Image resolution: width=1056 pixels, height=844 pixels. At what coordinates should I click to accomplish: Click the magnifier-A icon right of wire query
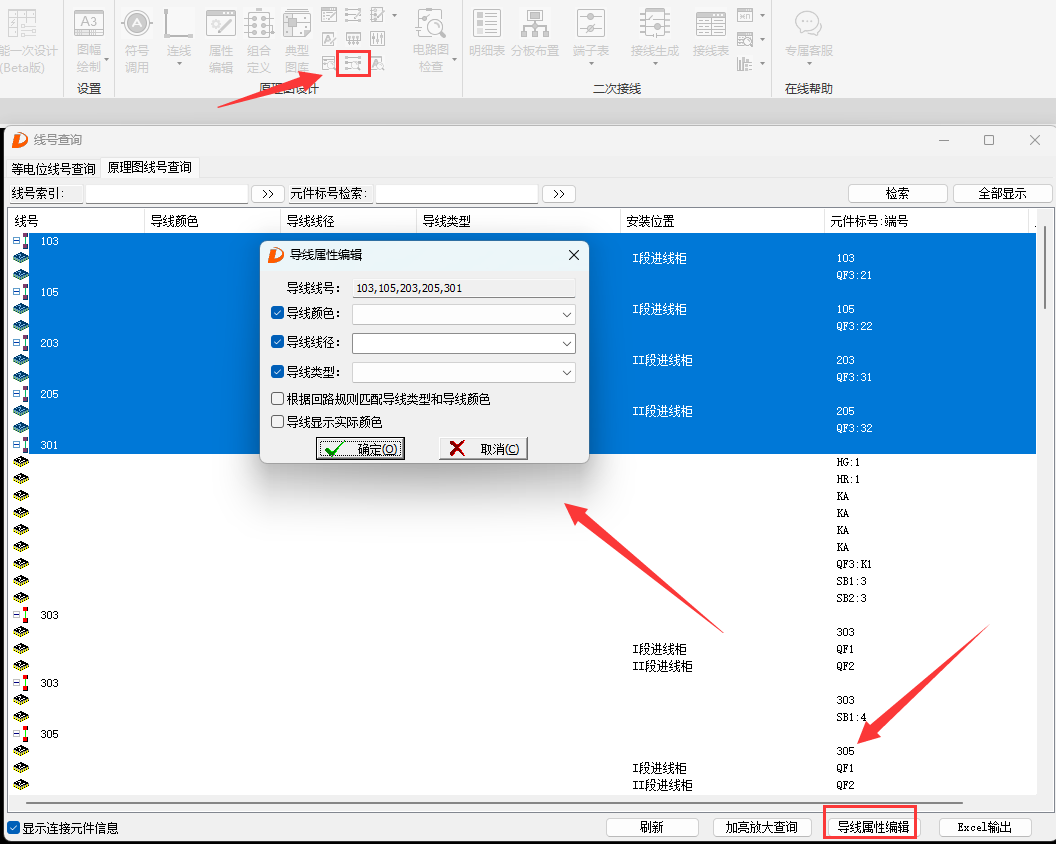point(378,64)
